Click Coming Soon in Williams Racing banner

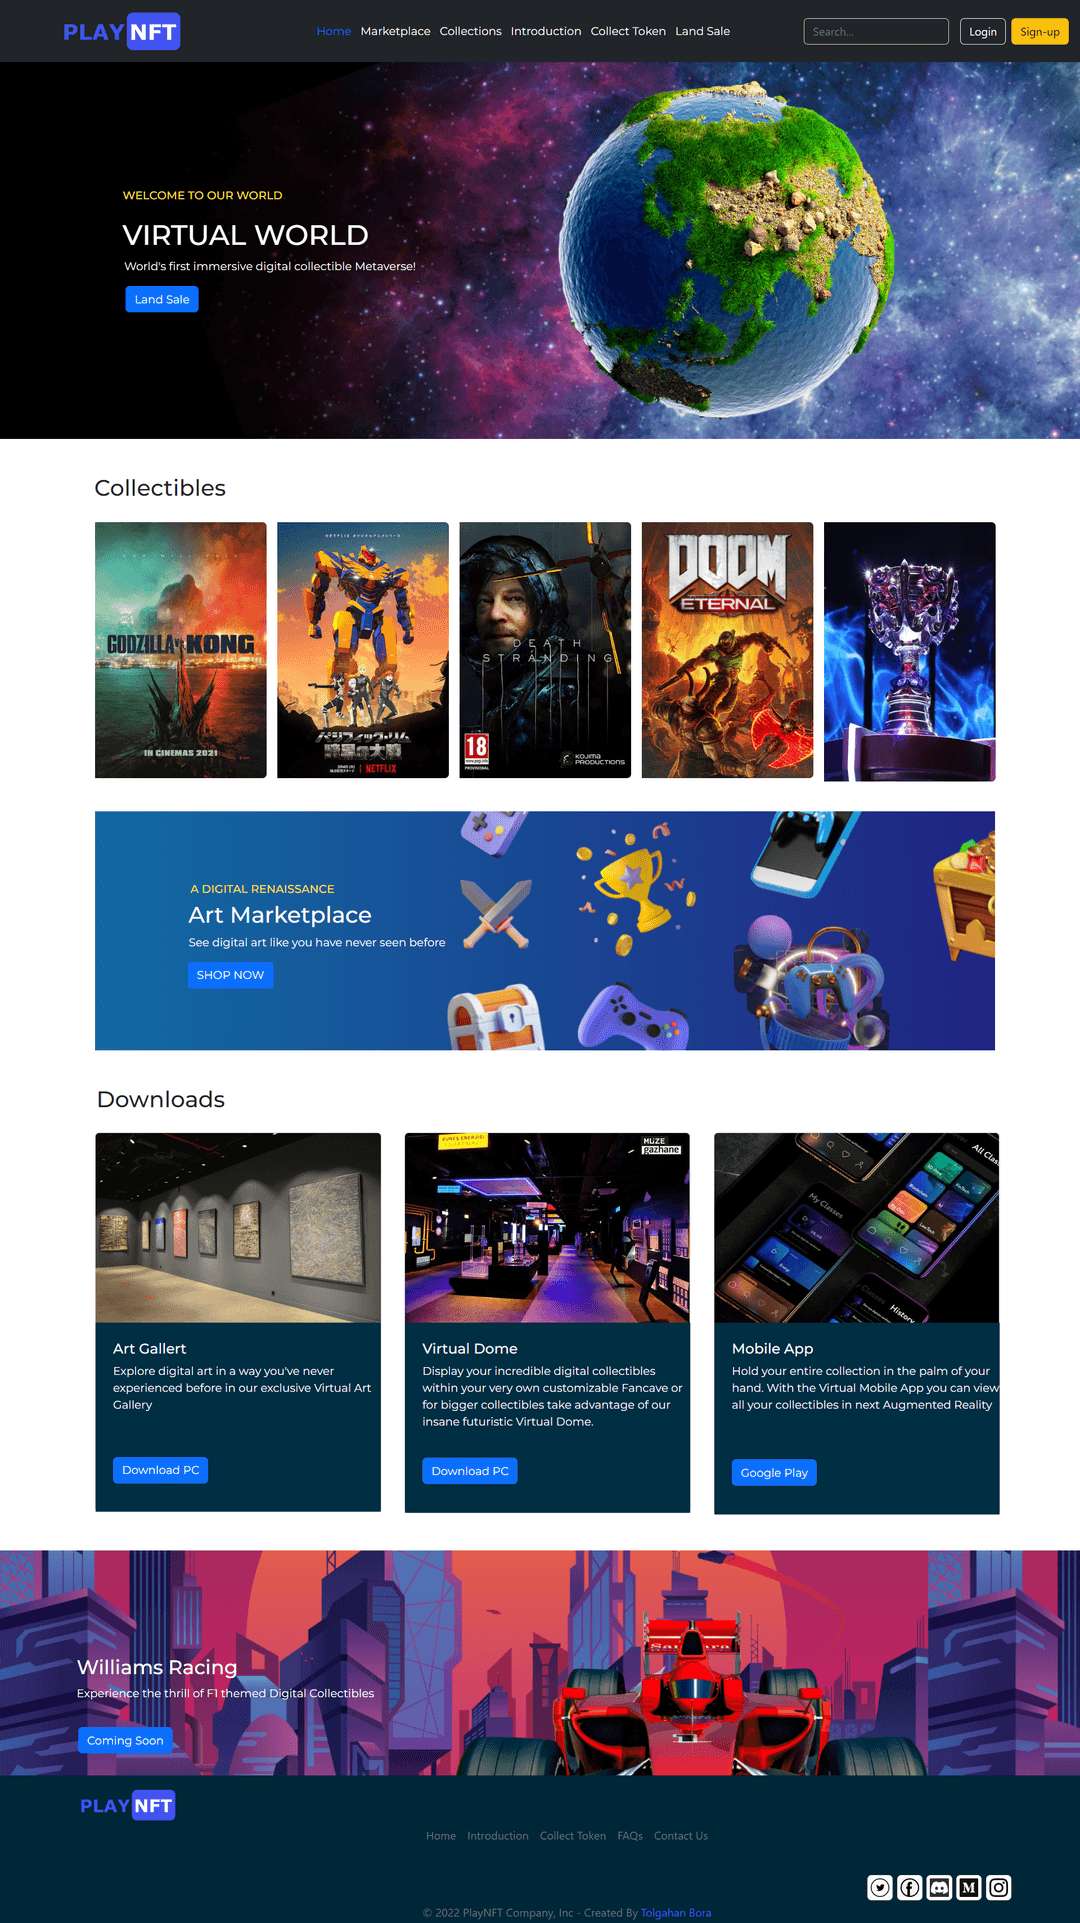(x=125, y=1740)
